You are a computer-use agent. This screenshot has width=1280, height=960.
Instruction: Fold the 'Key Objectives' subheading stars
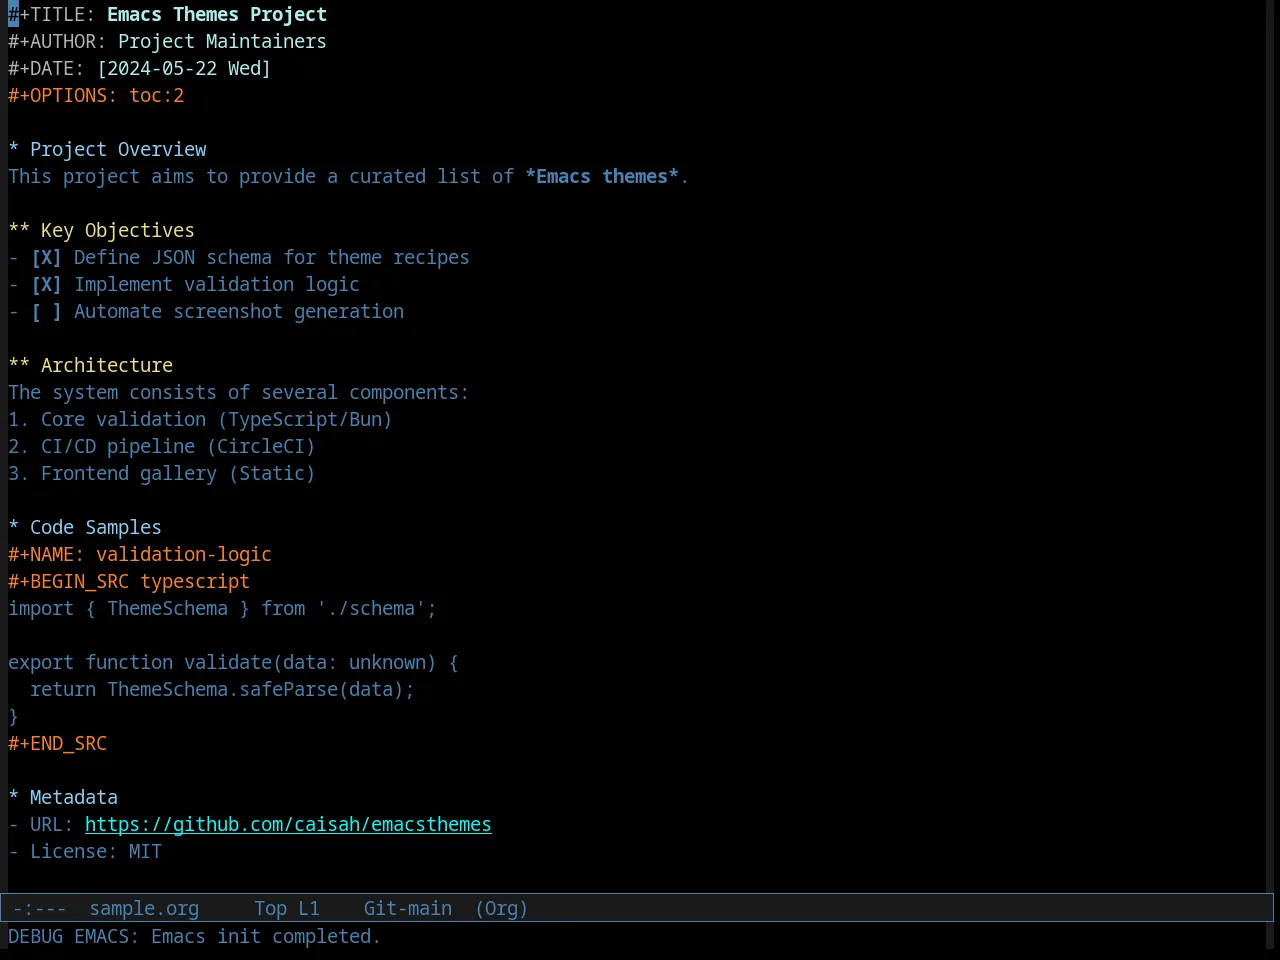tap(19, 231)
